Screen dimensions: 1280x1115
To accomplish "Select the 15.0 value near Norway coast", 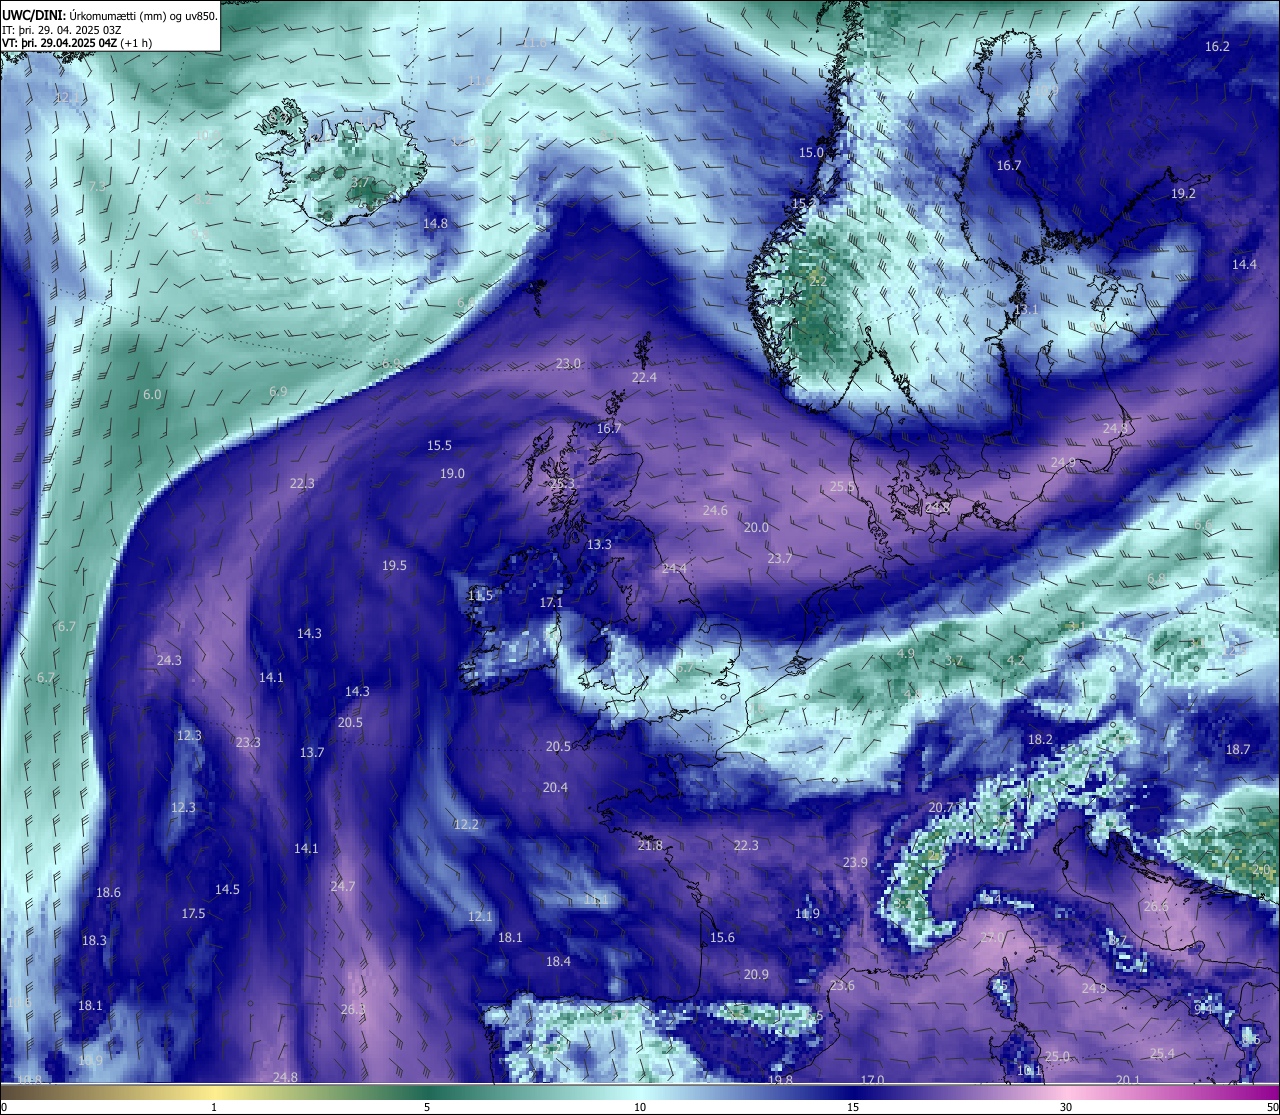I will (x=811, y=152).
